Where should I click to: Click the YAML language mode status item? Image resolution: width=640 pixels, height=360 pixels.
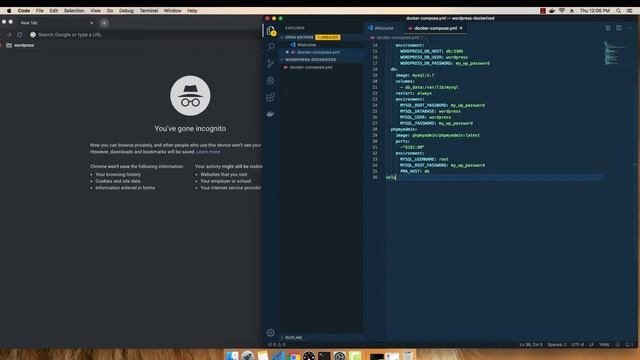point(604,344)
